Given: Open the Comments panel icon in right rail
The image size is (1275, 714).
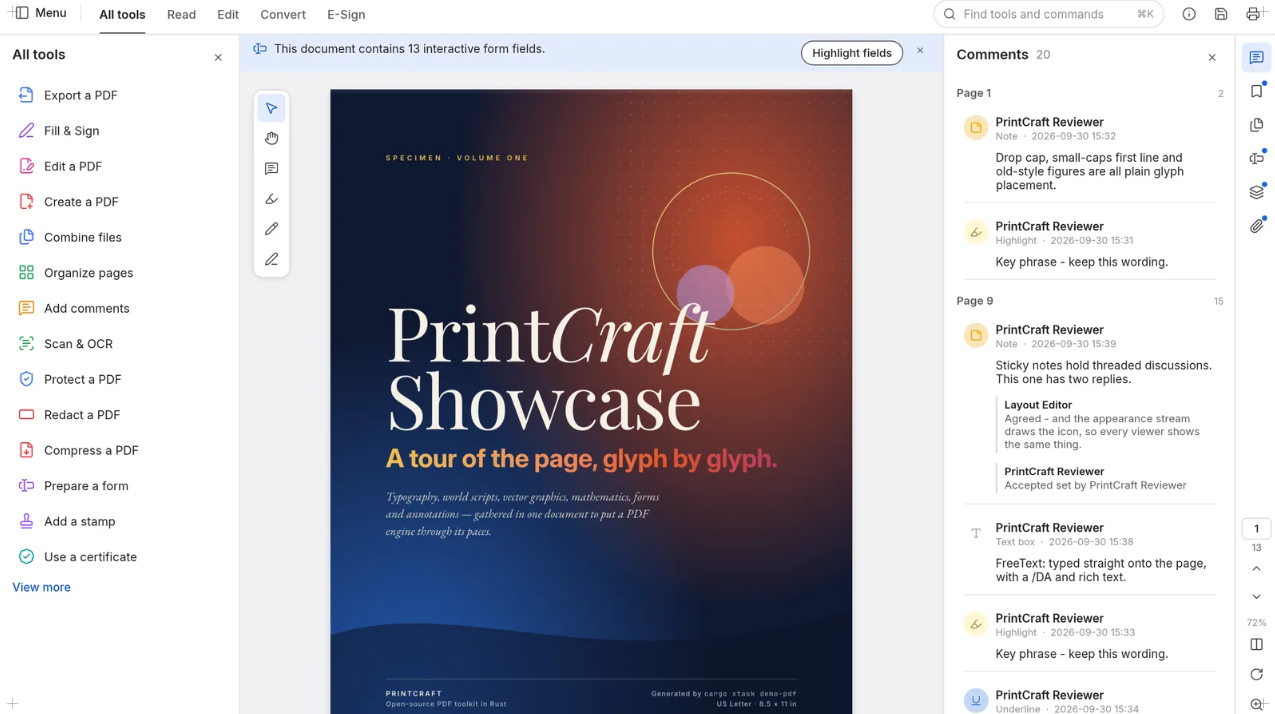Looking at the screenshot, I should pos(1256,58).
